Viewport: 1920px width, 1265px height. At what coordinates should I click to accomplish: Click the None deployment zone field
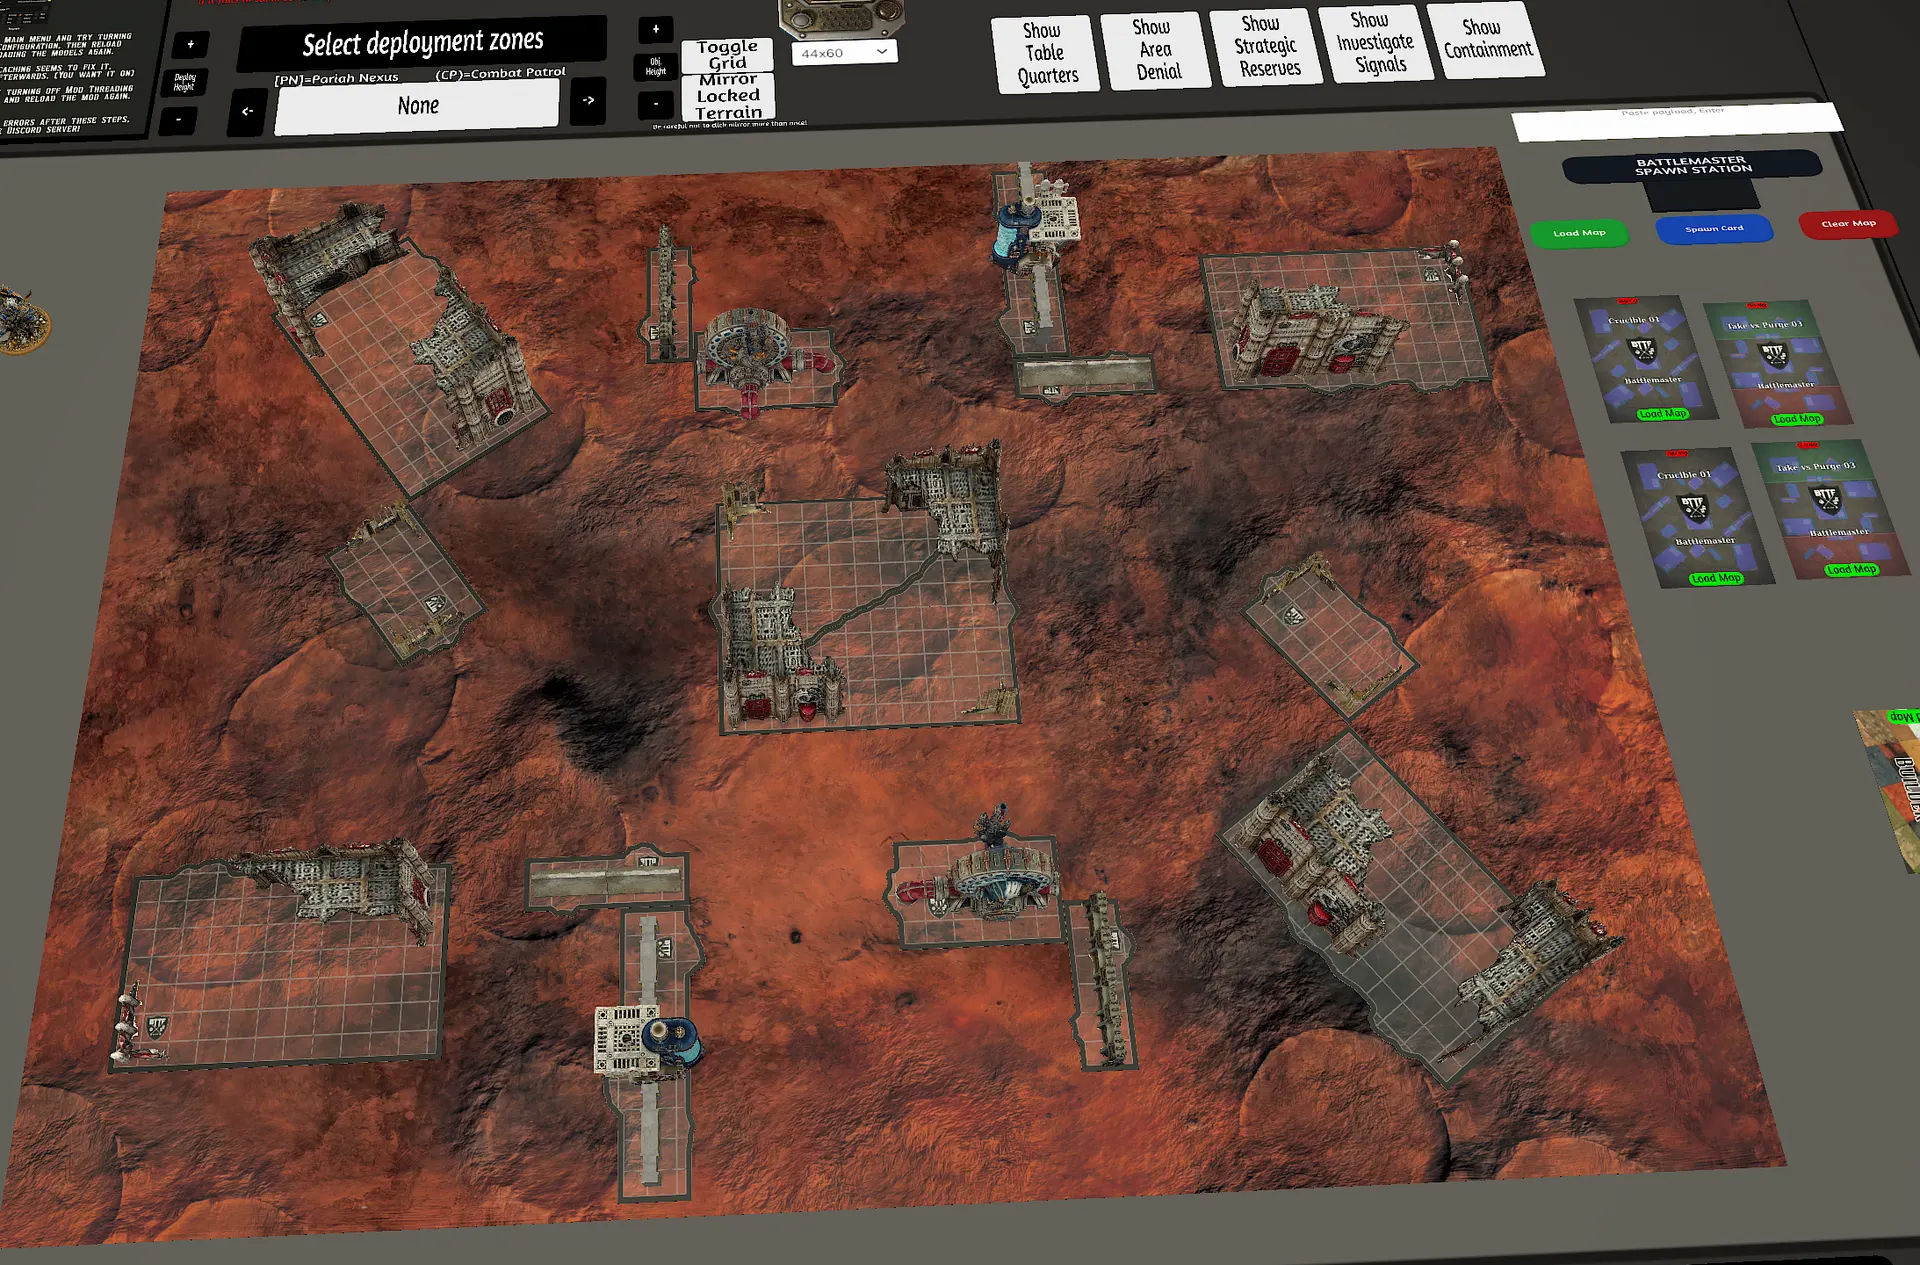coord(417,106)
